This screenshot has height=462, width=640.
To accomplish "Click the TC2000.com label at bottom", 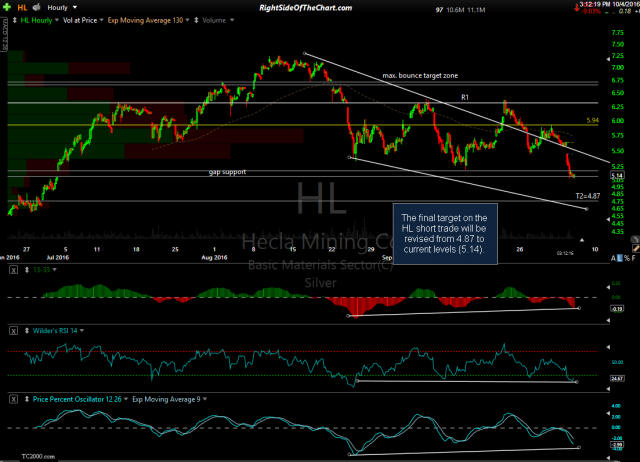I will click(x=38, y=456).
